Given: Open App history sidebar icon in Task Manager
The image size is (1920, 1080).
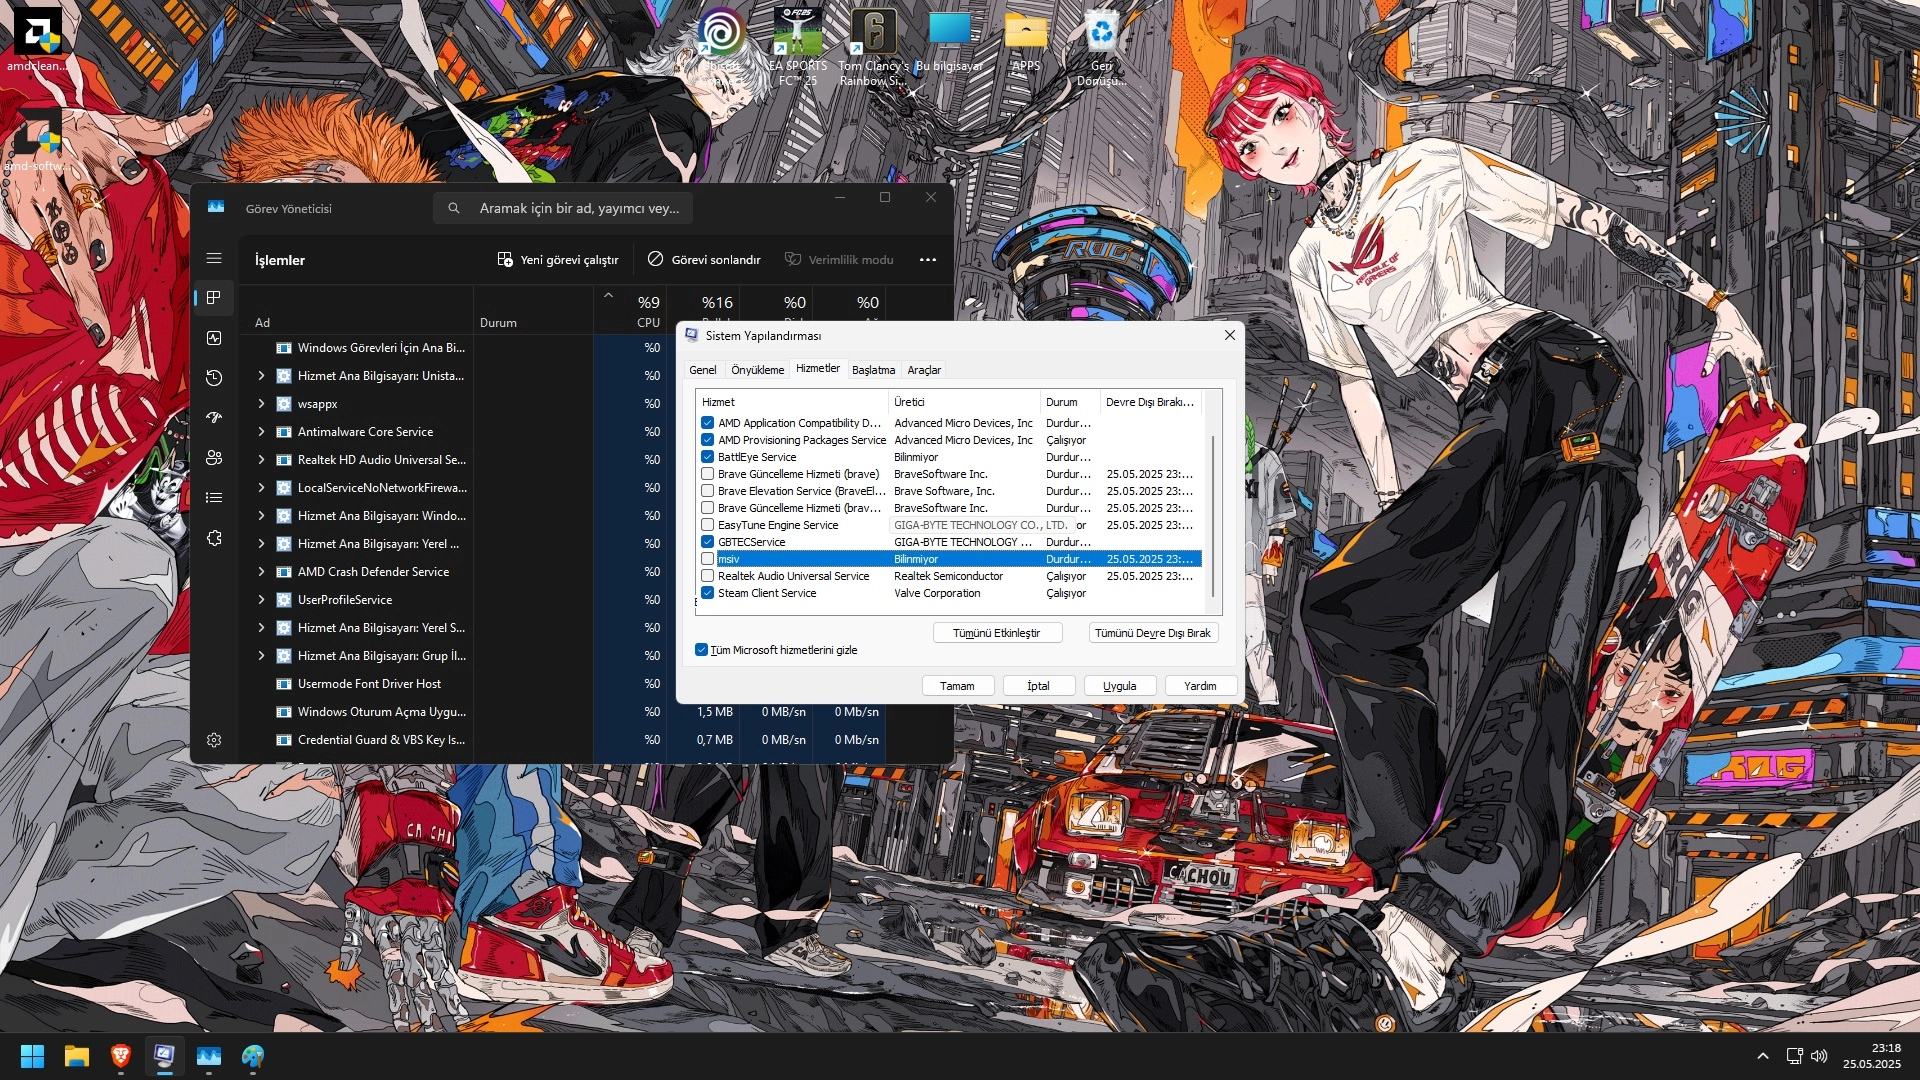Looking at the screenshot, I should coord(214,378).
